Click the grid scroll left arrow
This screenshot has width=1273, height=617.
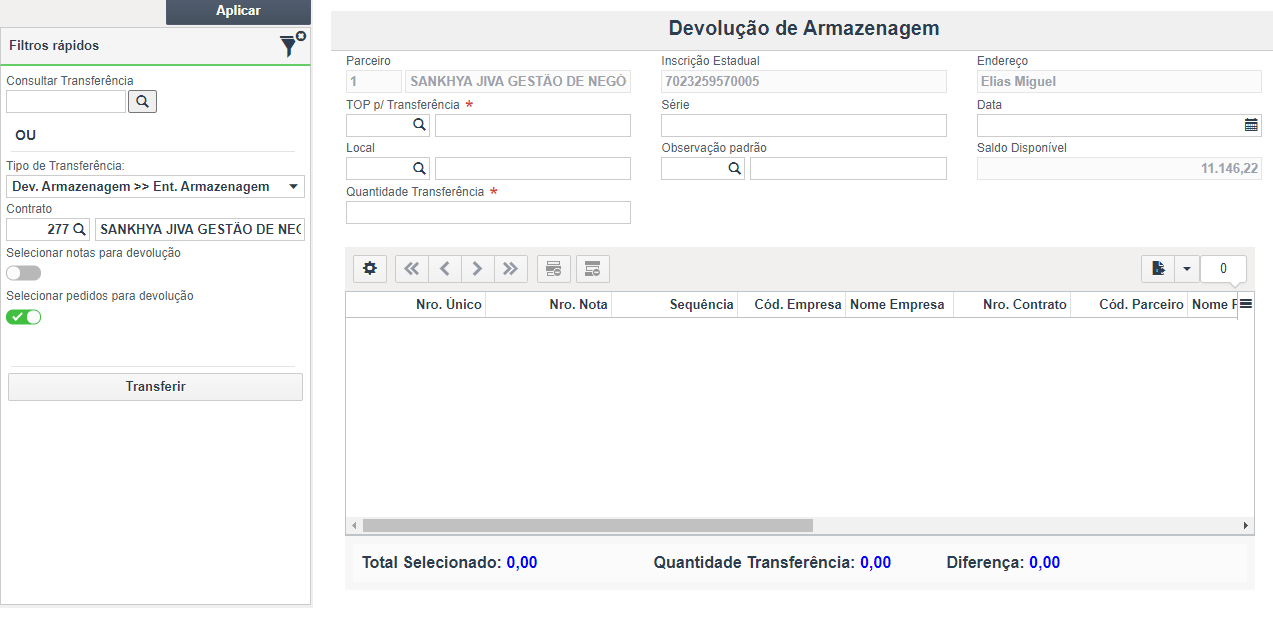pos(354,525)
